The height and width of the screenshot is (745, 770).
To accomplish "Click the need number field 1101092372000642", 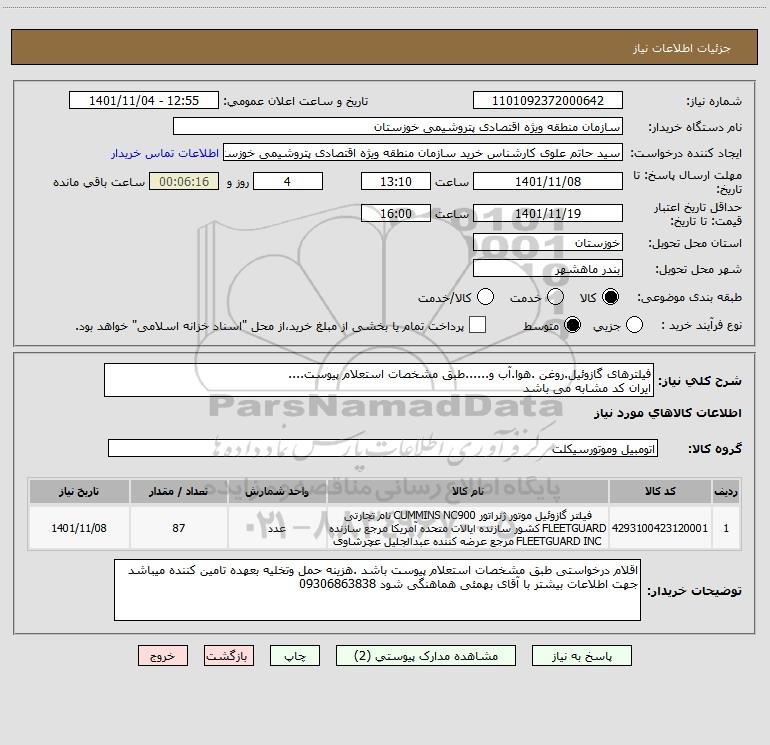I will click(548, 101).
